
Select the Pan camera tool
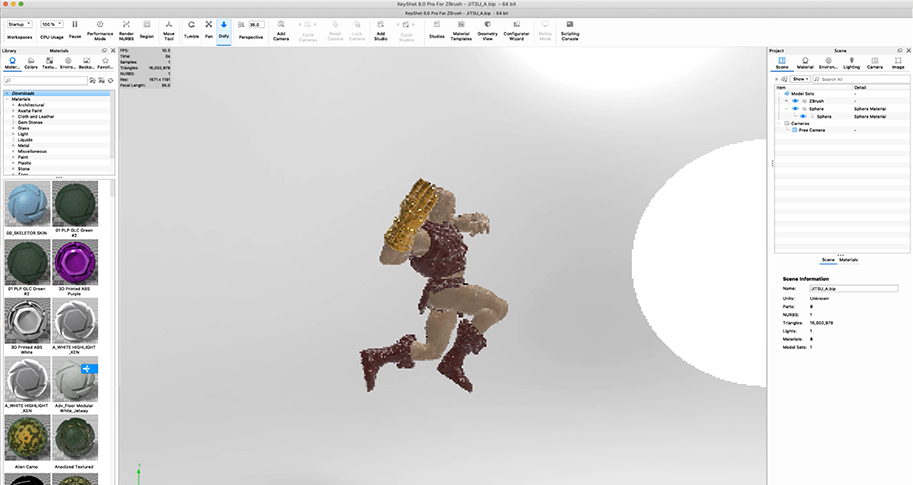(x=208, y=29)
